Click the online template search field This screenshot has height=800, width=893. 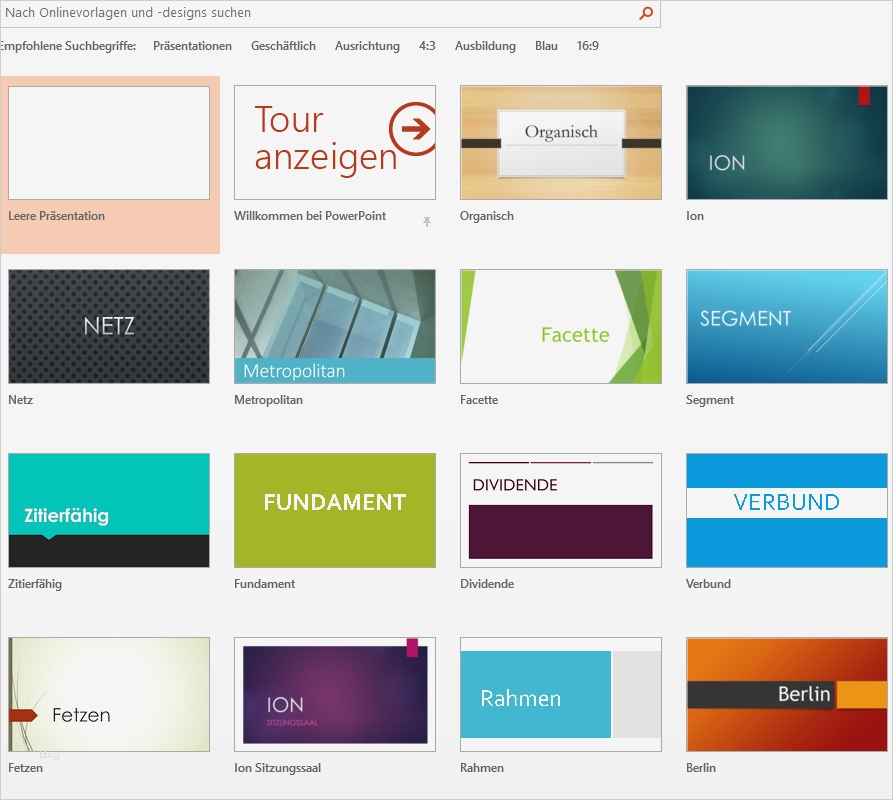tap(300, 14)
